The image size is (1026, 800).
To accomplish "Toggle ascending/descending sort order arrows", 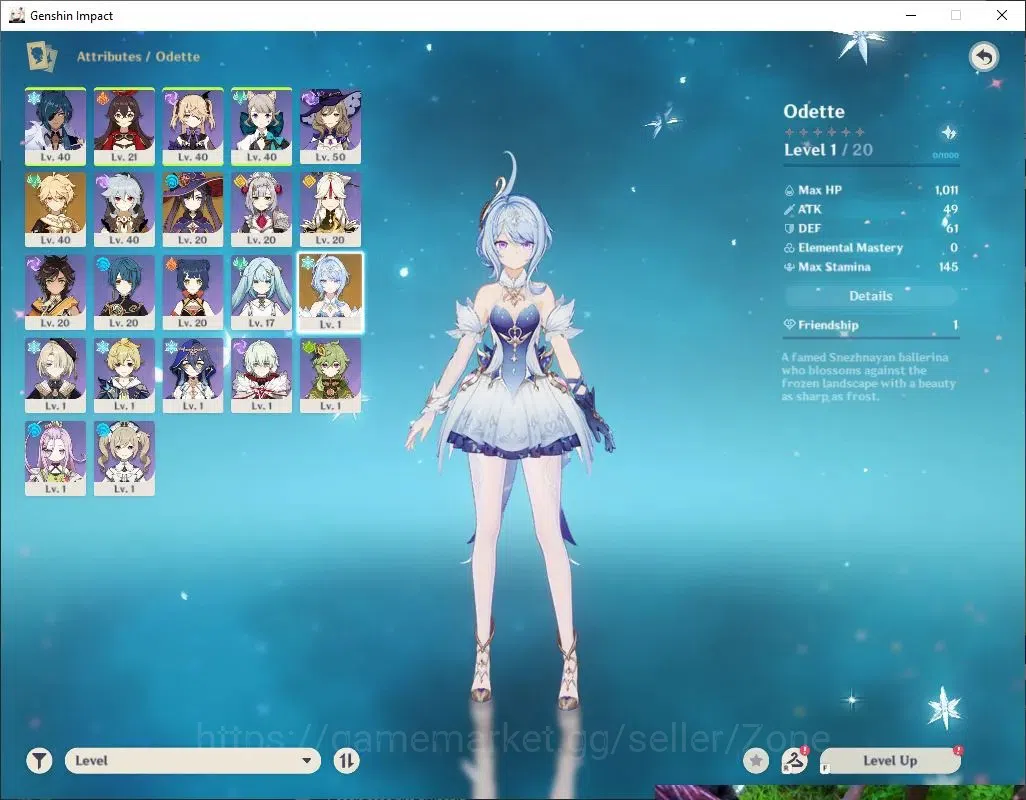I will tap(347, 761).
